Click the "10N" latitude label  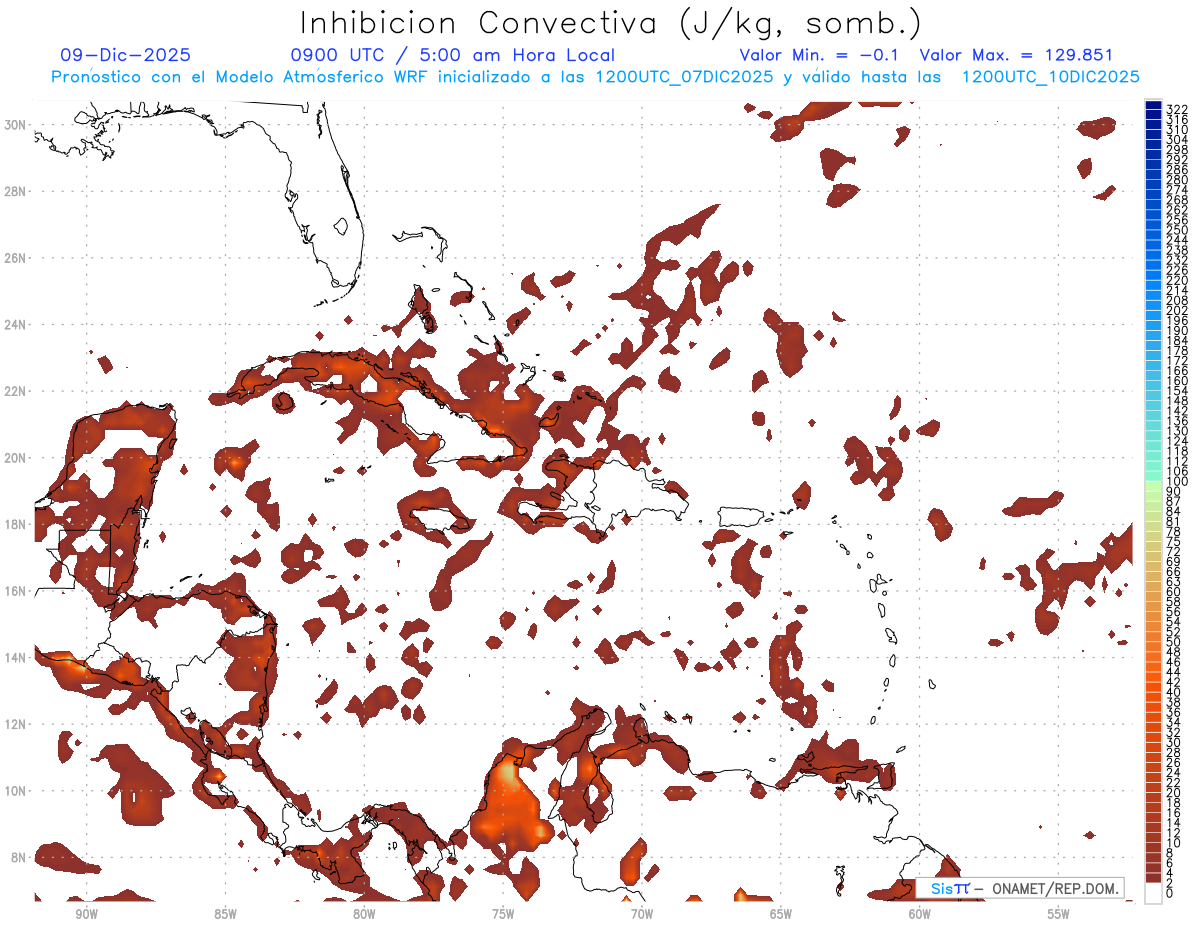click(16, 791)
